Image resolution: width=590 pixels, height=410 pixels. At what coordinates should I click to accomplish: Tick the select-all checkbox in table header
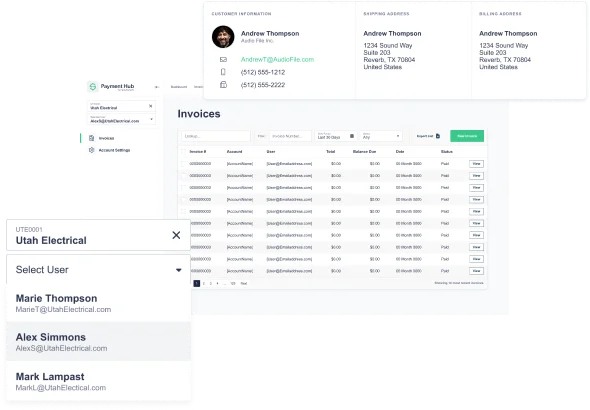[183, 152]
